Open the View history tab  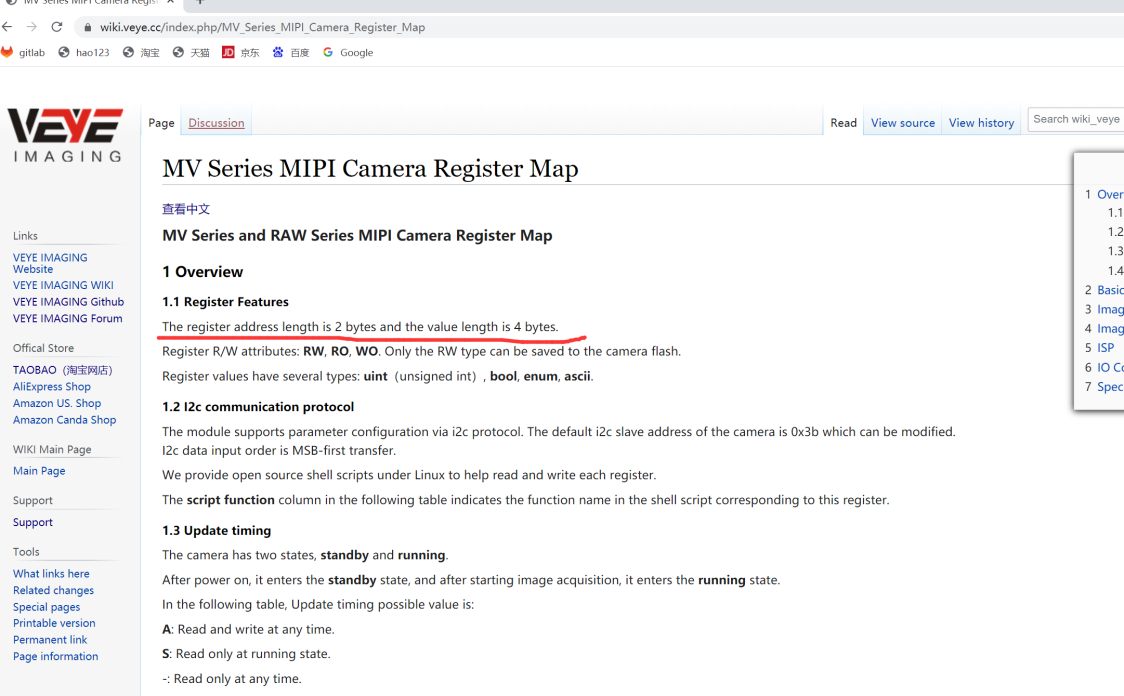click(x=981, y=123)
